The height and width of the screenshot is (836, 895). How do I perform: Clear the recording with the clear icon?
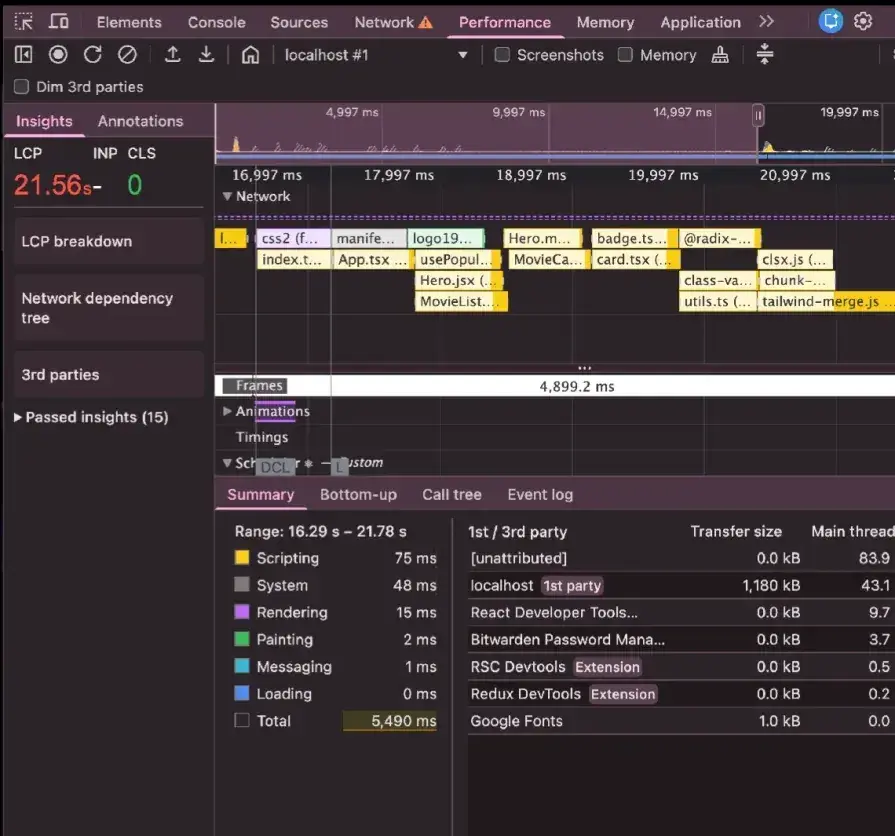click(127, 55)
